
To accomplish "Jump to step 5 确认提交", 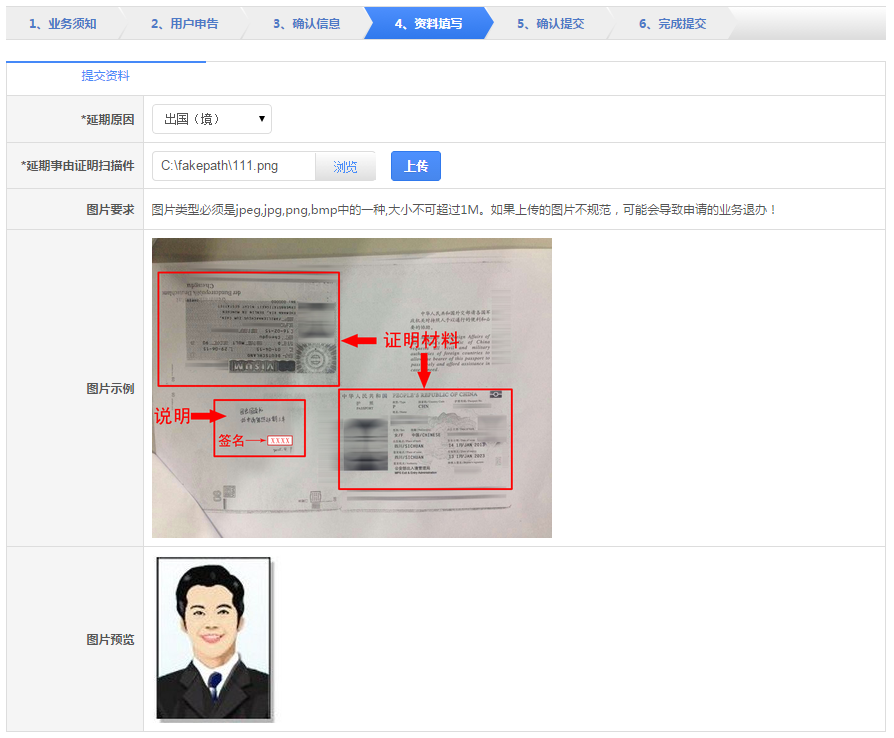I will pos(550,23).
